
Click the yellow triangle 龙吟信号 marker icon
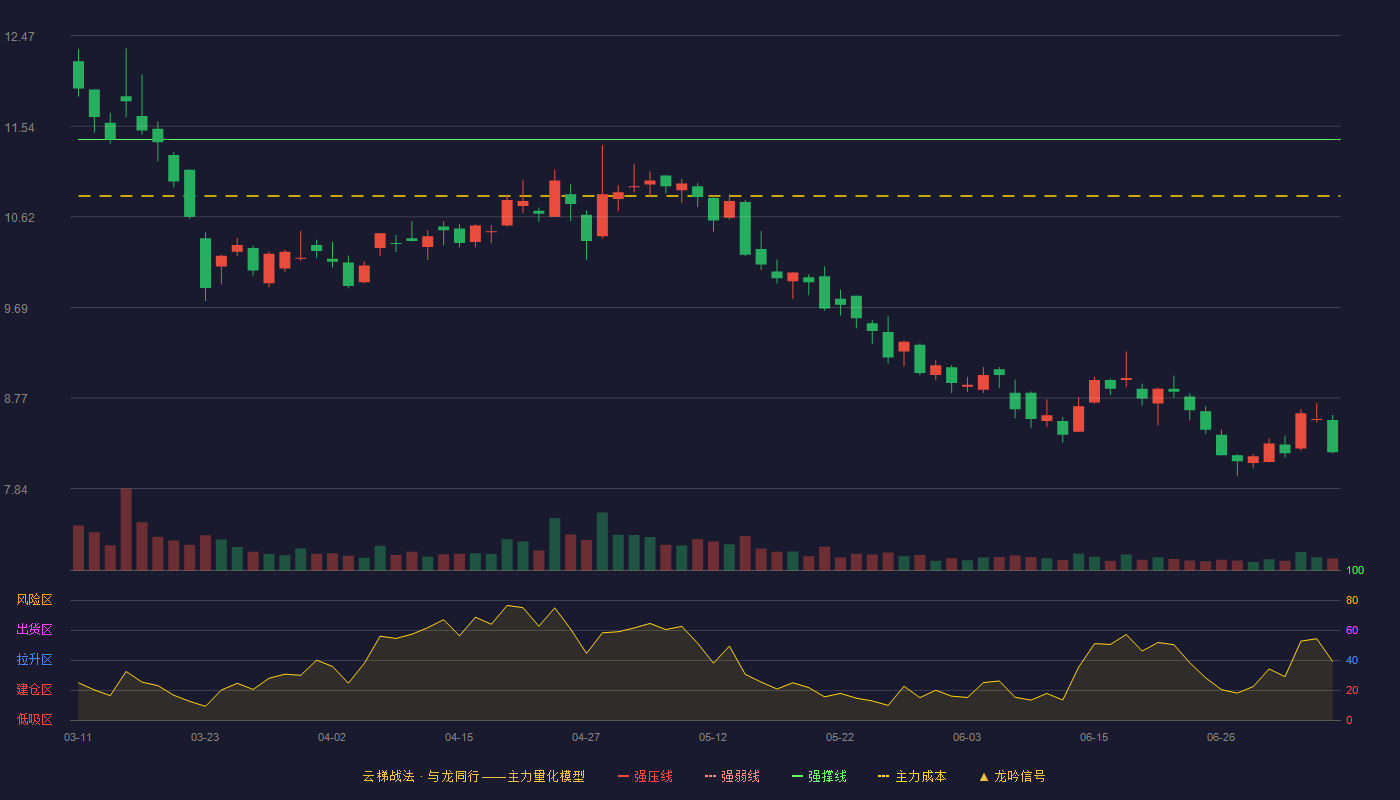pos(984,776)
